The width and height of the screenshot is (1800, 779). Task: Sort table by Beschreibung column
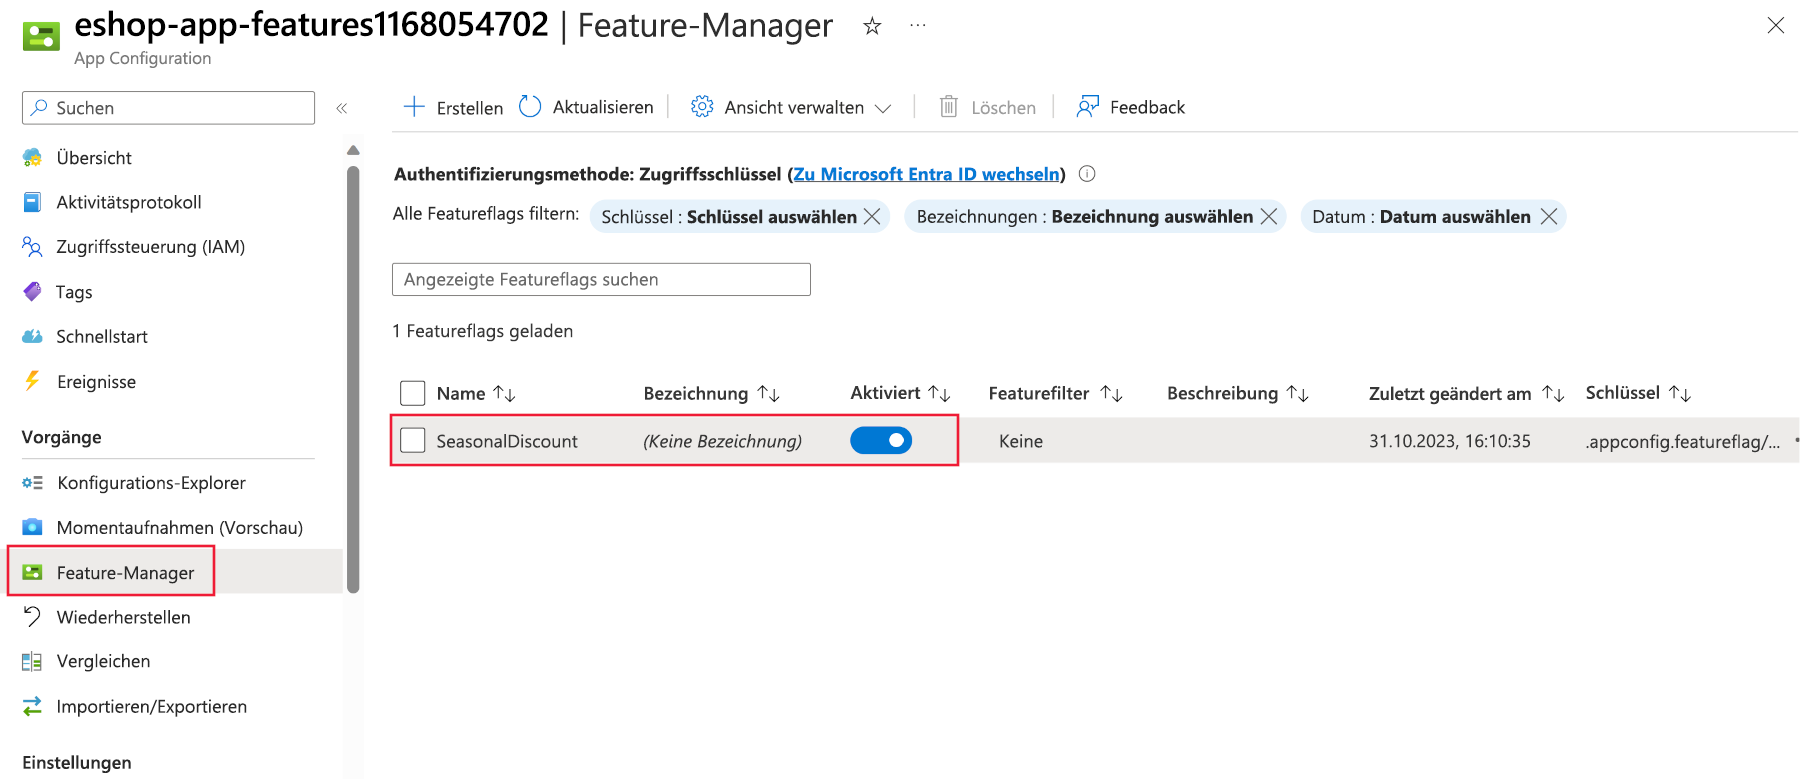coord(1237,394)
